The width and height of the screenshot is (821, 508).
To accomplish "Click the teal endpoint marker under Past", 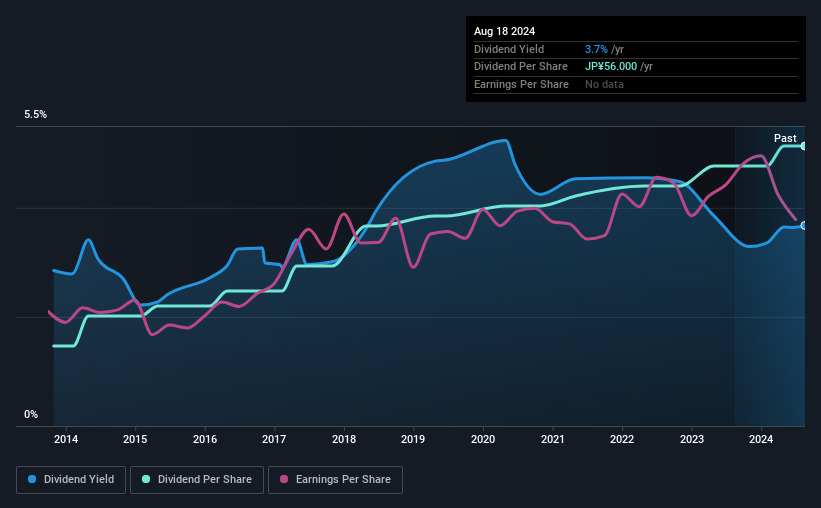I will (x=804, y=146).
